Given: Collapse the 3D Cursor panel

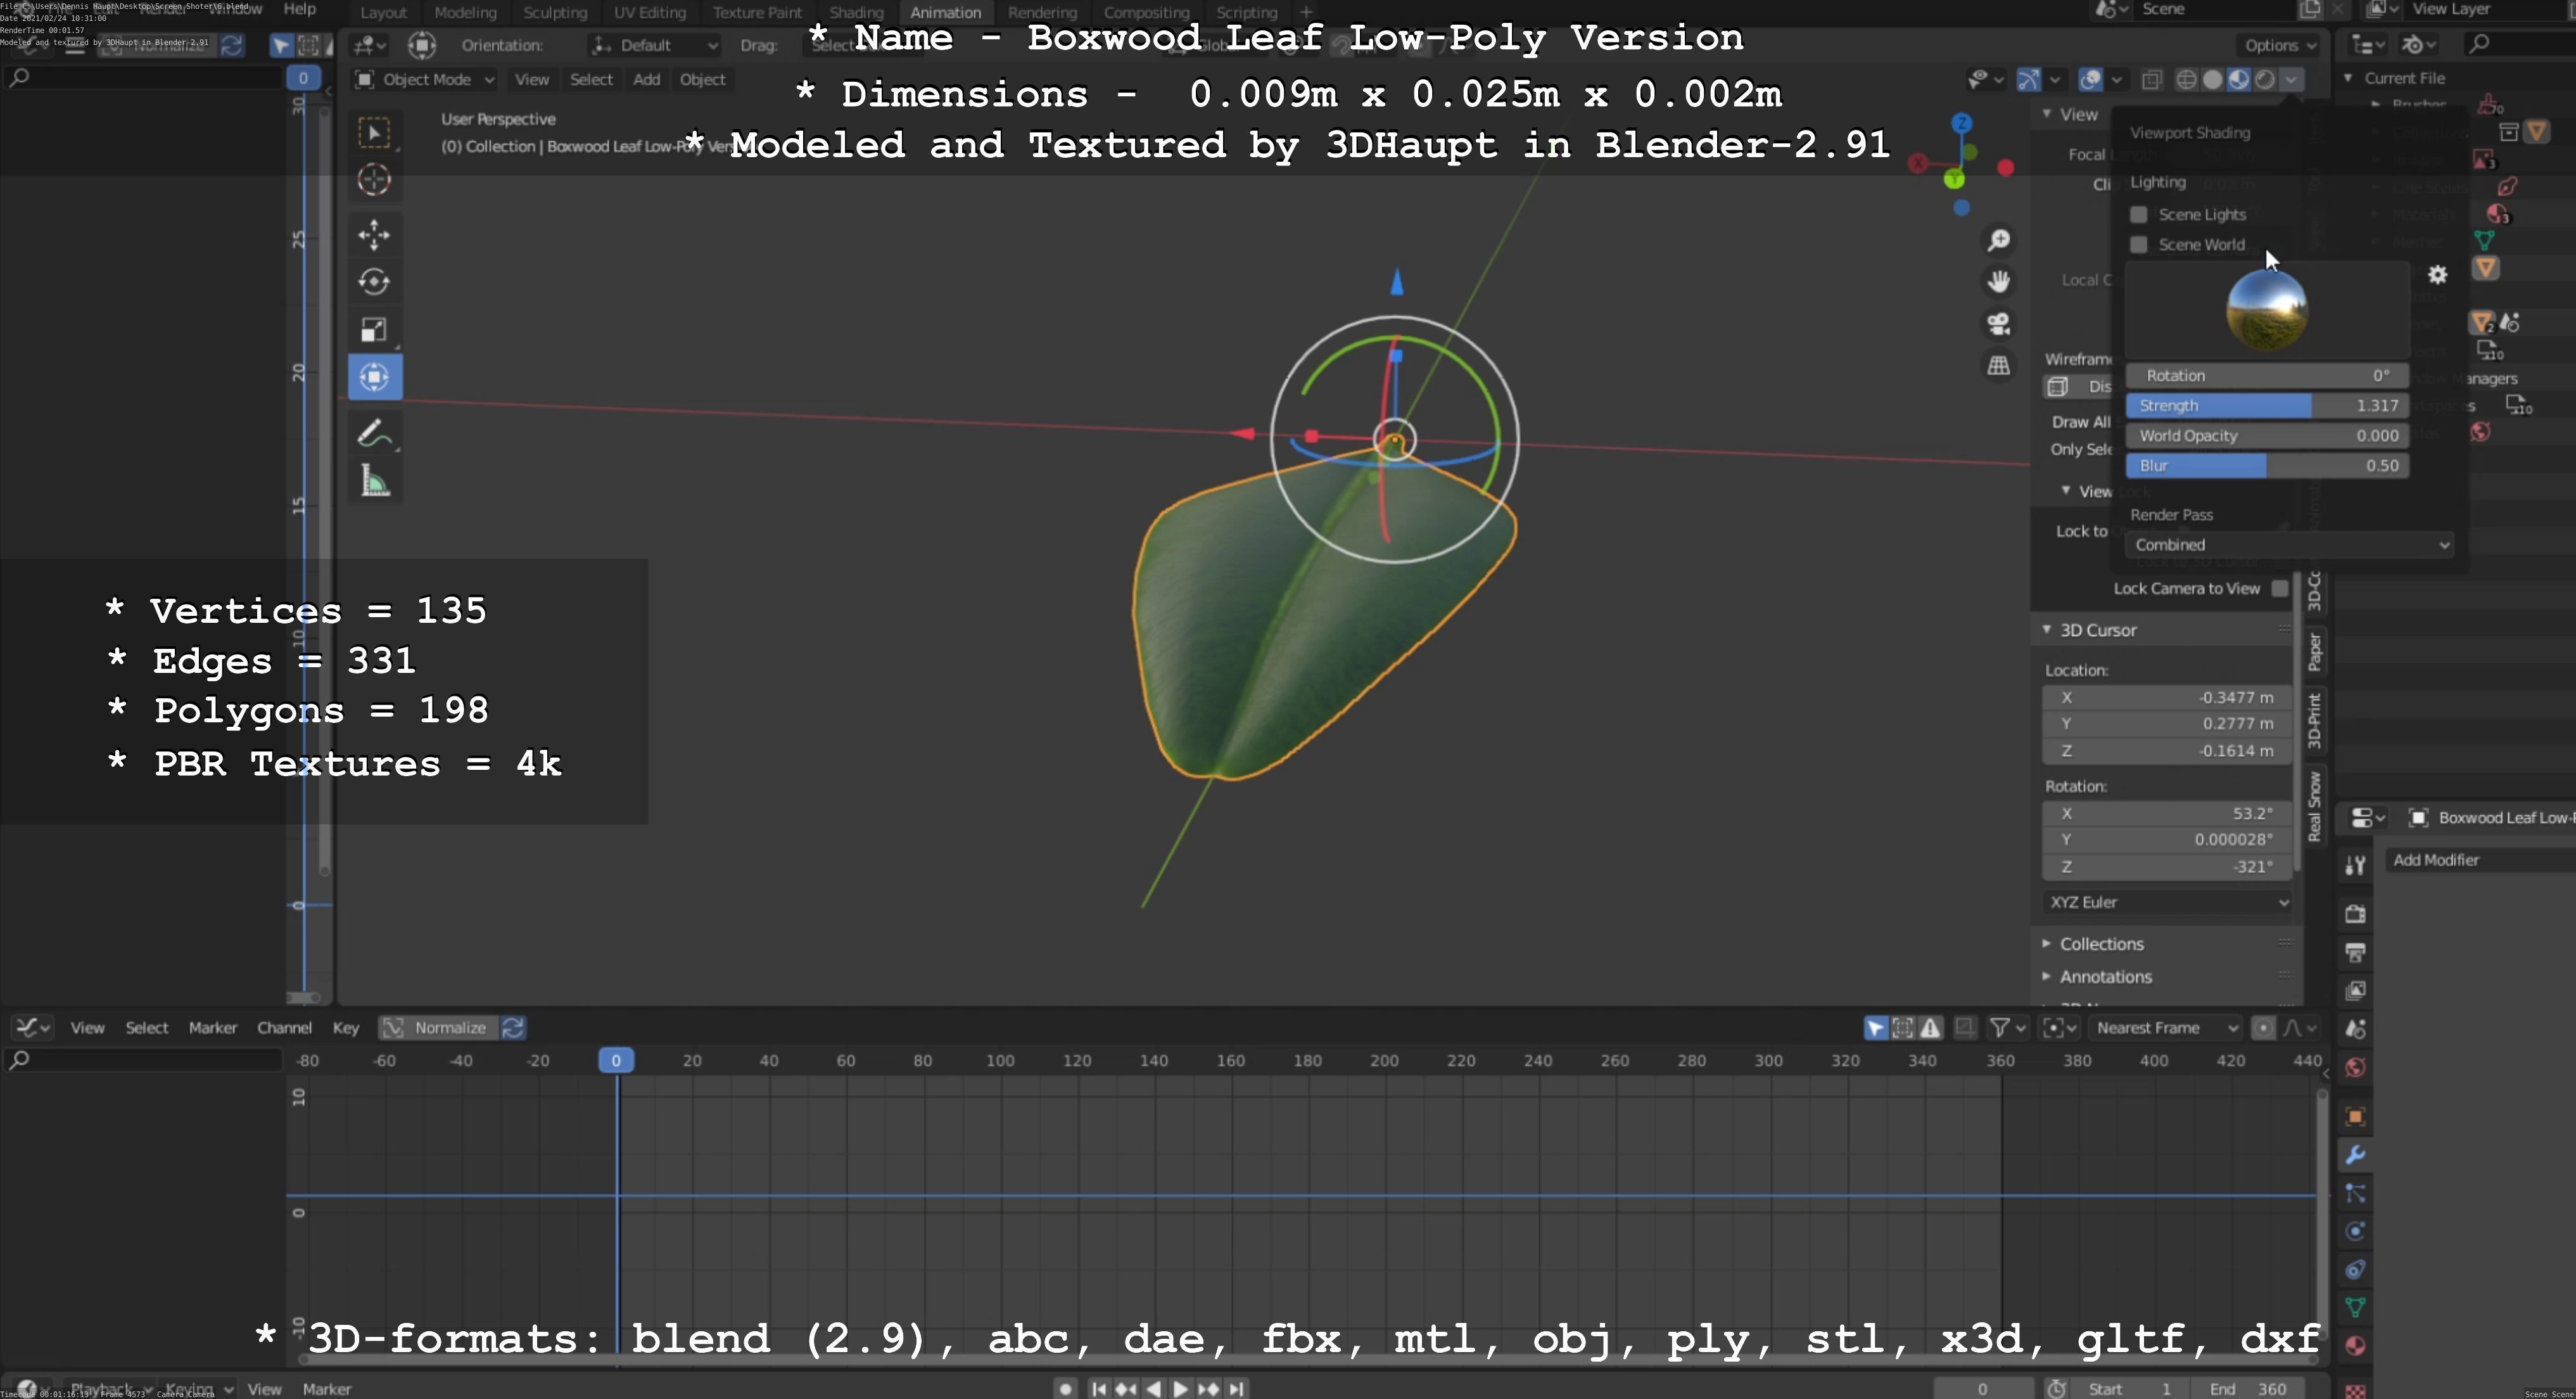Looking at the screenshot, I should coord(2098,630).
